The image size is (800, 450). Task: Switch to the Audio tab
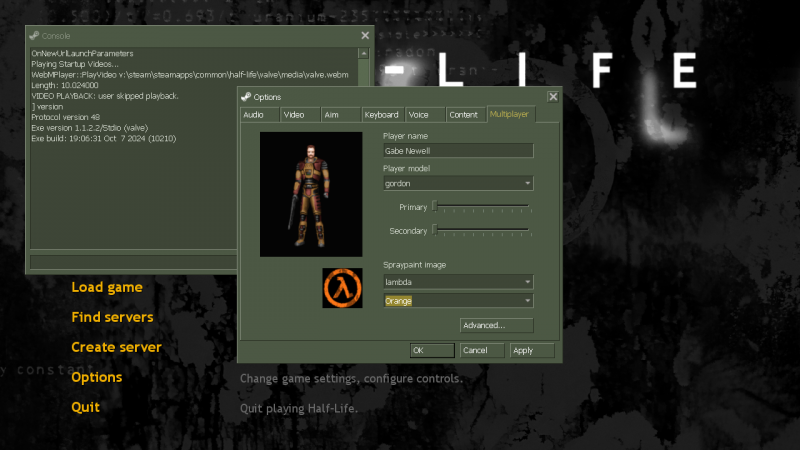coord(260,115)
